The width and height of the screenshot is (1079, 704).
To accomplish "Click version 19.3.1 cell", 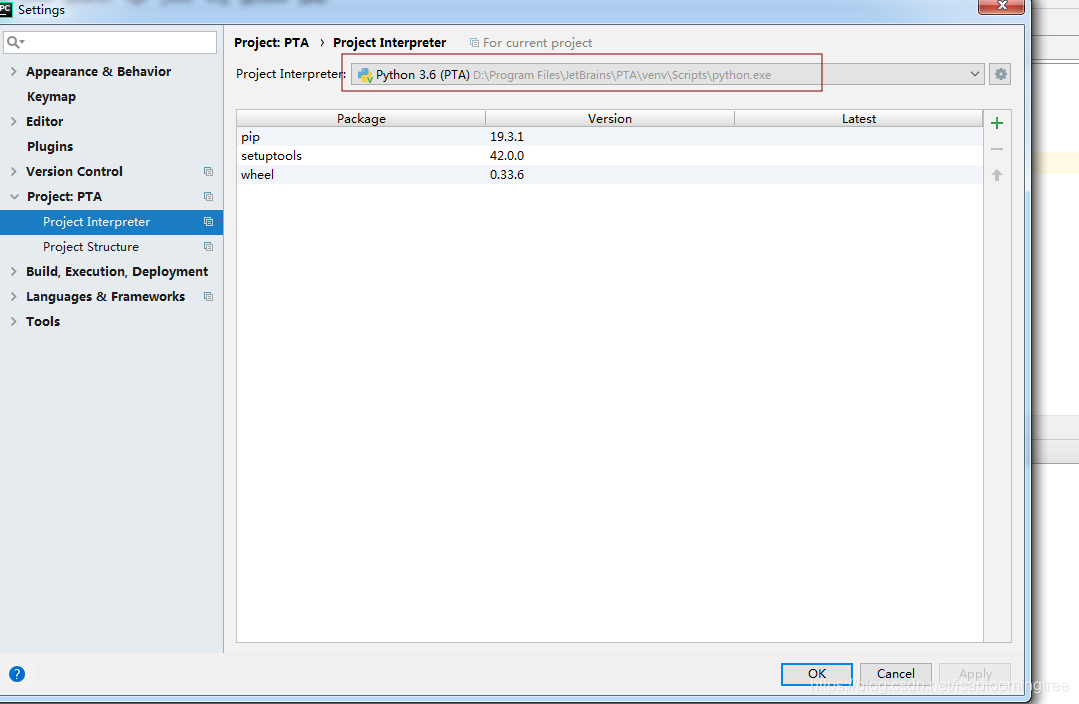I will (506, 137).
